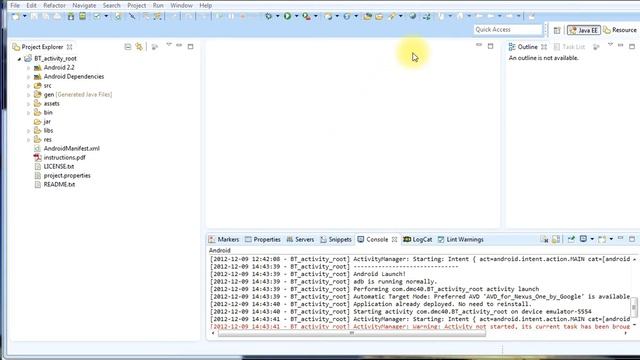Click the Console horizontal scrollbar thumb
This screenshot has height=360, width=640.
(352, 333)
